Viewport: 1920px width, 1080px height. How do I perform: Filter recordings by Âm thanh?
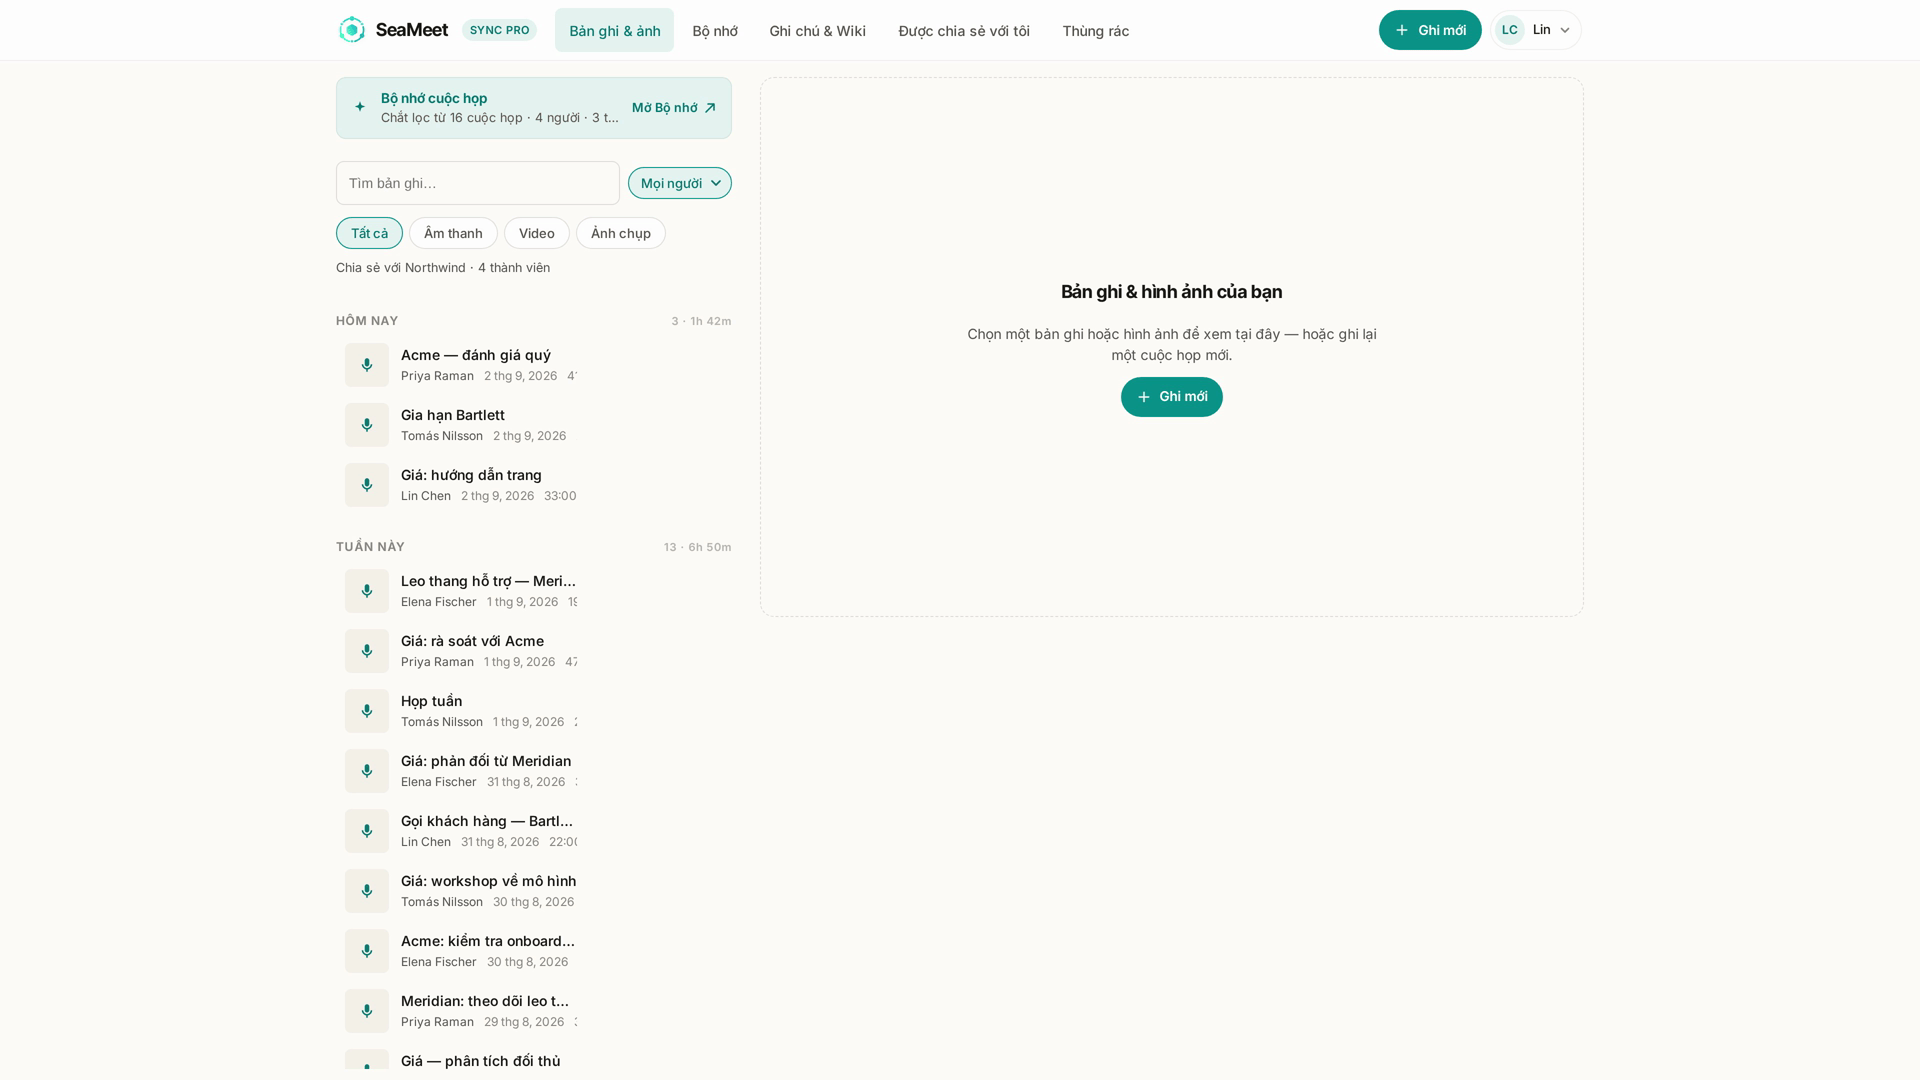453,233
